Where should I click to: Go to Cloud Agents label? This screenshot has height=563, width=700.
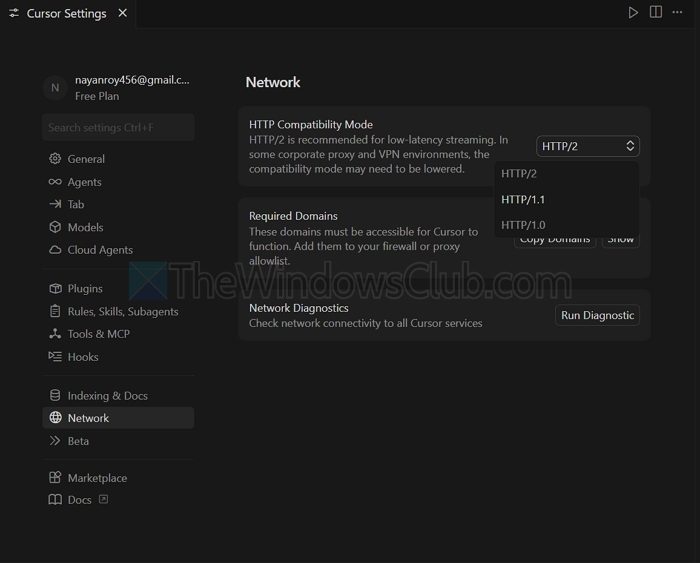(100, 250)
